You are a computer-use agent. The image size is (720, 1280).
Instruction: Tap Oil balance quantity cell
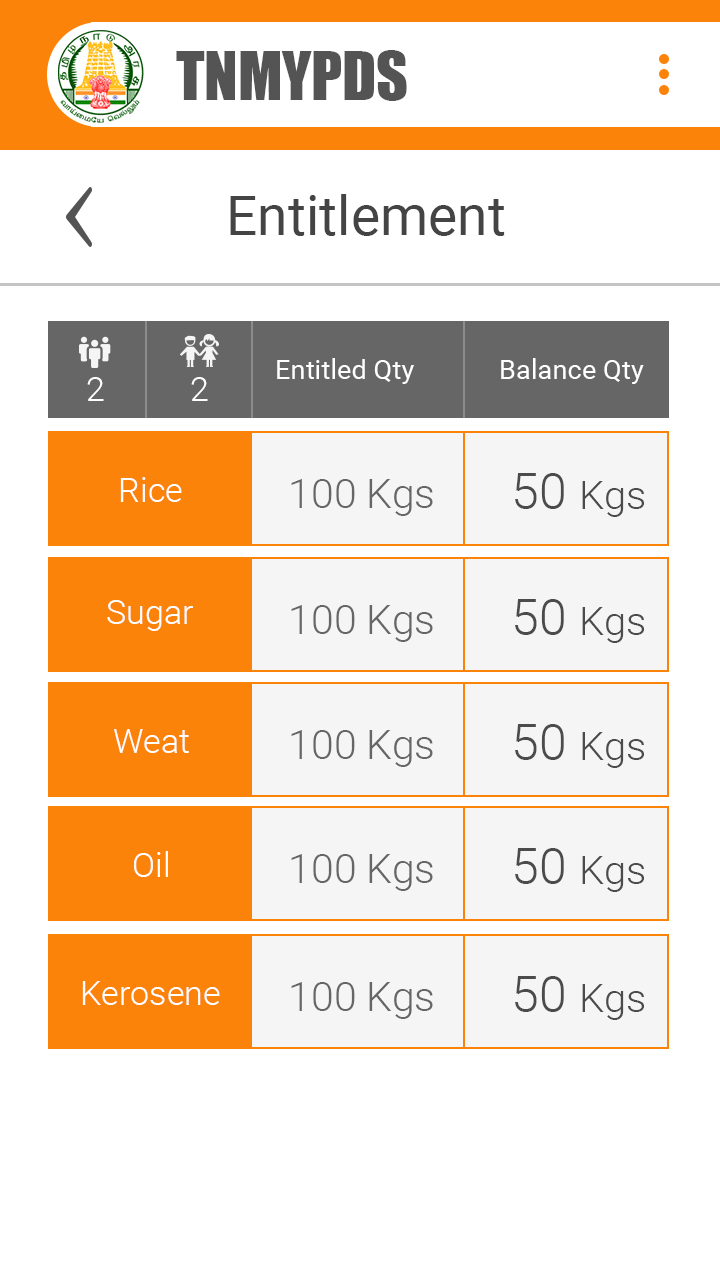click(578, 868)
